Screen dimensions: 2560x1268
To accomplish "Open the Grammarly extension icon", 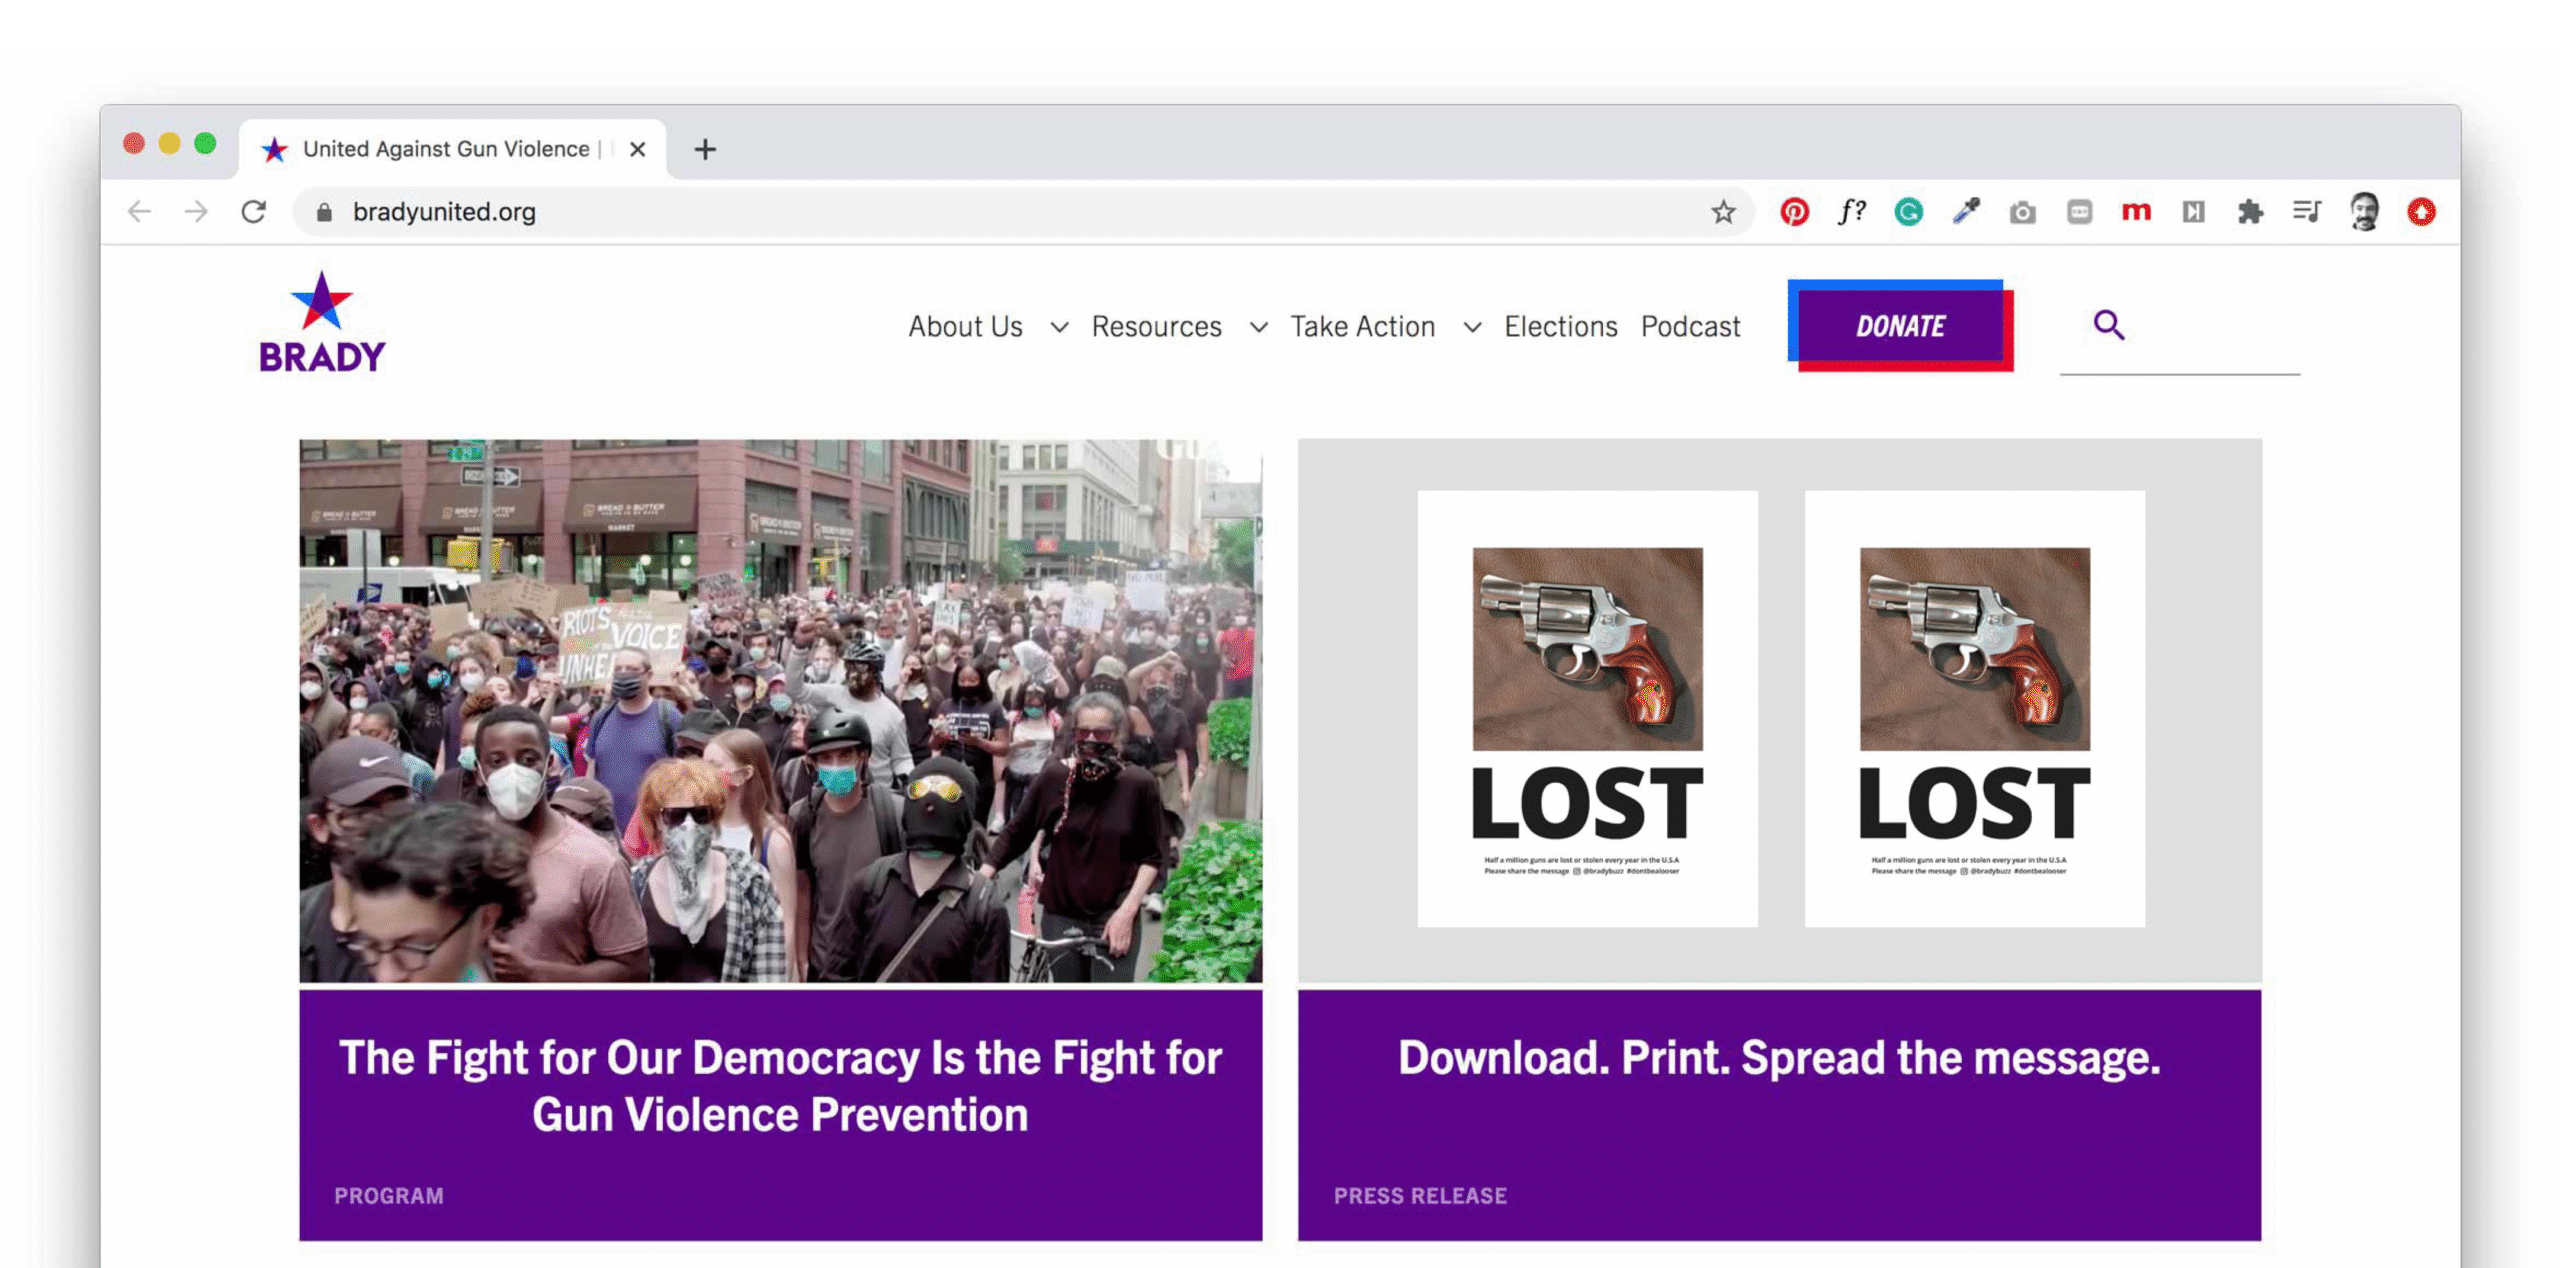I will (x=1908, y=212).
